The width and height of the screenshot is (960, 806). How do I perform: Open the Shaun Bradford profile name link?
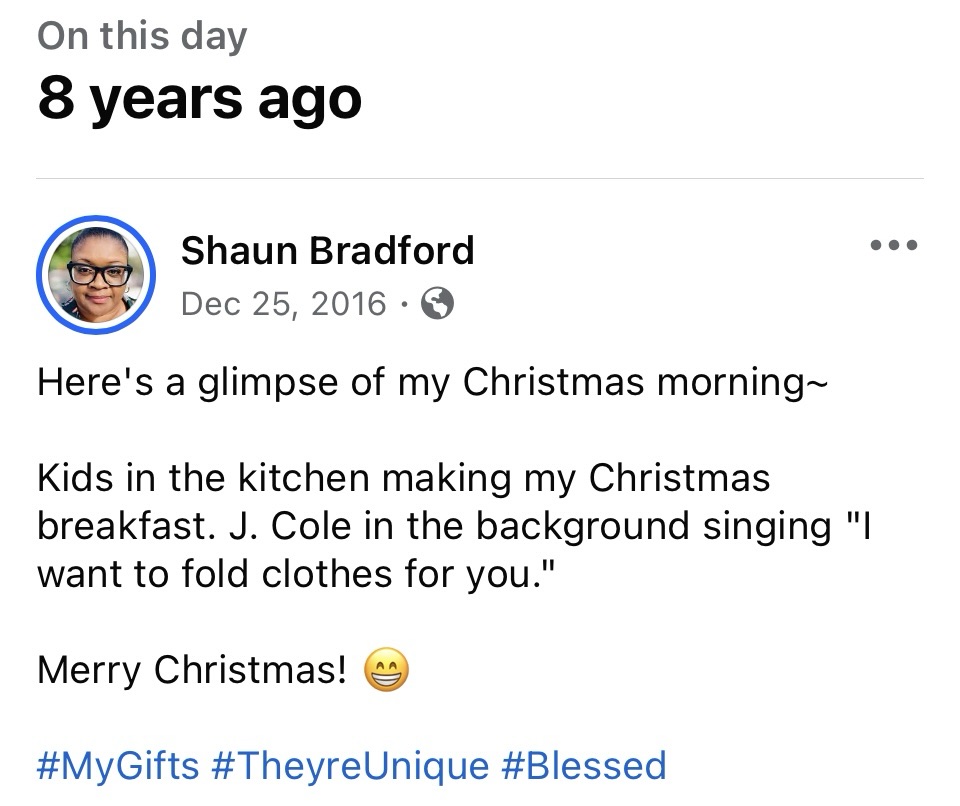pos(327,250)
